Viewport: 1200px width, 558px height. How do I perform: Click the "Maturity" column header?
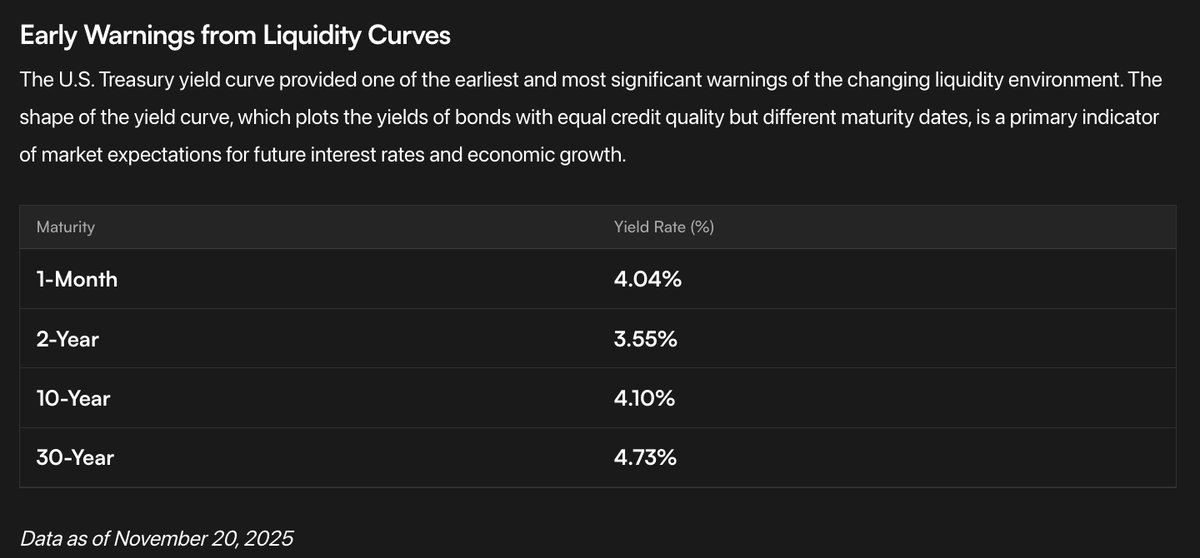[x=65, y=227]
